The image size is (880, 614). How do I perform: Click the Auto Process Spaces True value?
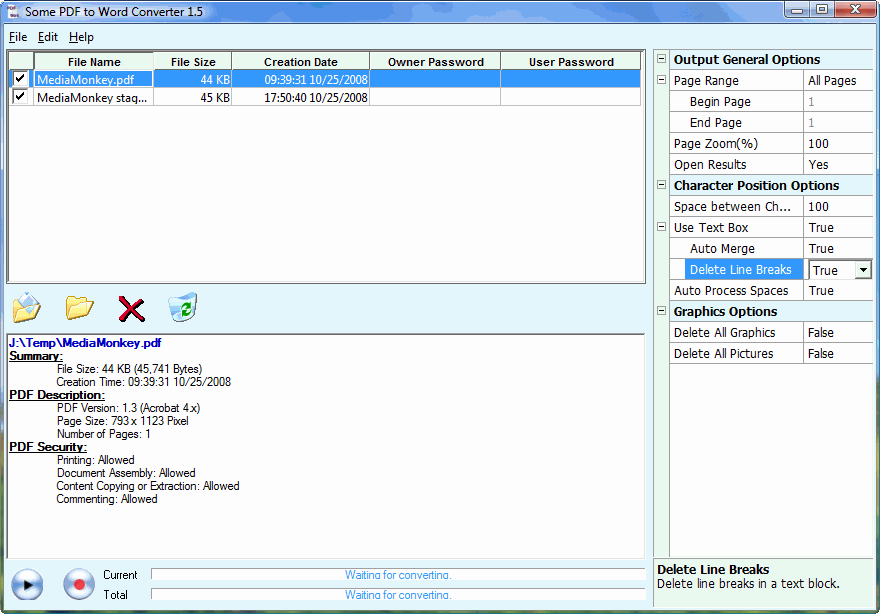tap(838, 290)
